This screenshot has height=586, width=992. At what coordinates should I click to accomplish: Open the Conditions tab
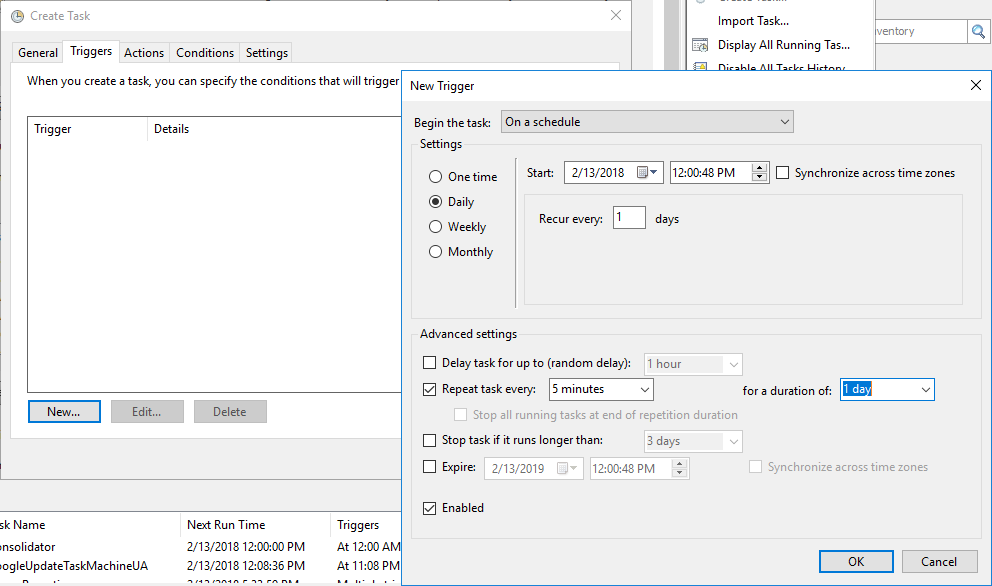pos(205,53)
